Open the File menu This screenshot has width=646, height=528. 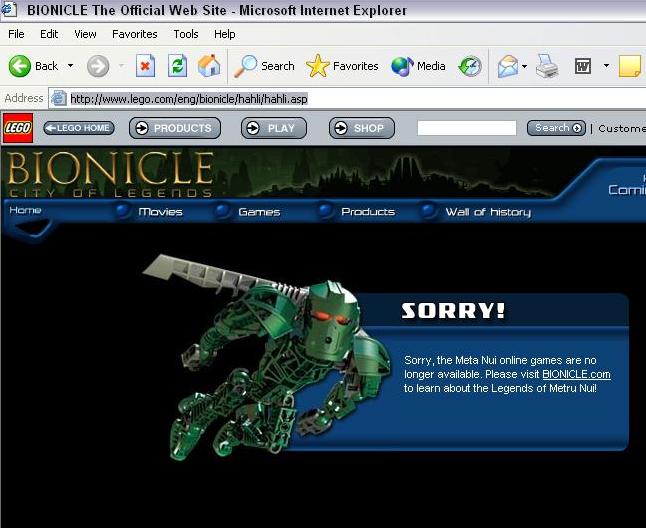pos(16,34)
